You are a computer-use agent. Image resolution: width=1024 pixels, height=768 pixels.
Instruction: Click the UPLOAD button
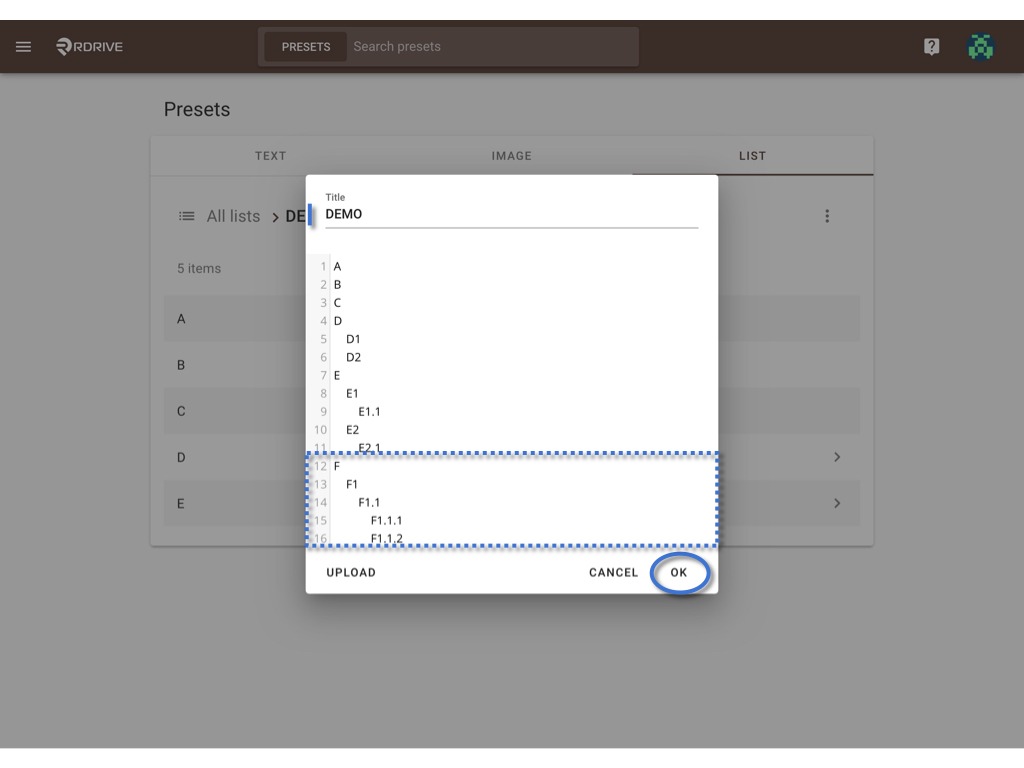(x=351, y=573)
